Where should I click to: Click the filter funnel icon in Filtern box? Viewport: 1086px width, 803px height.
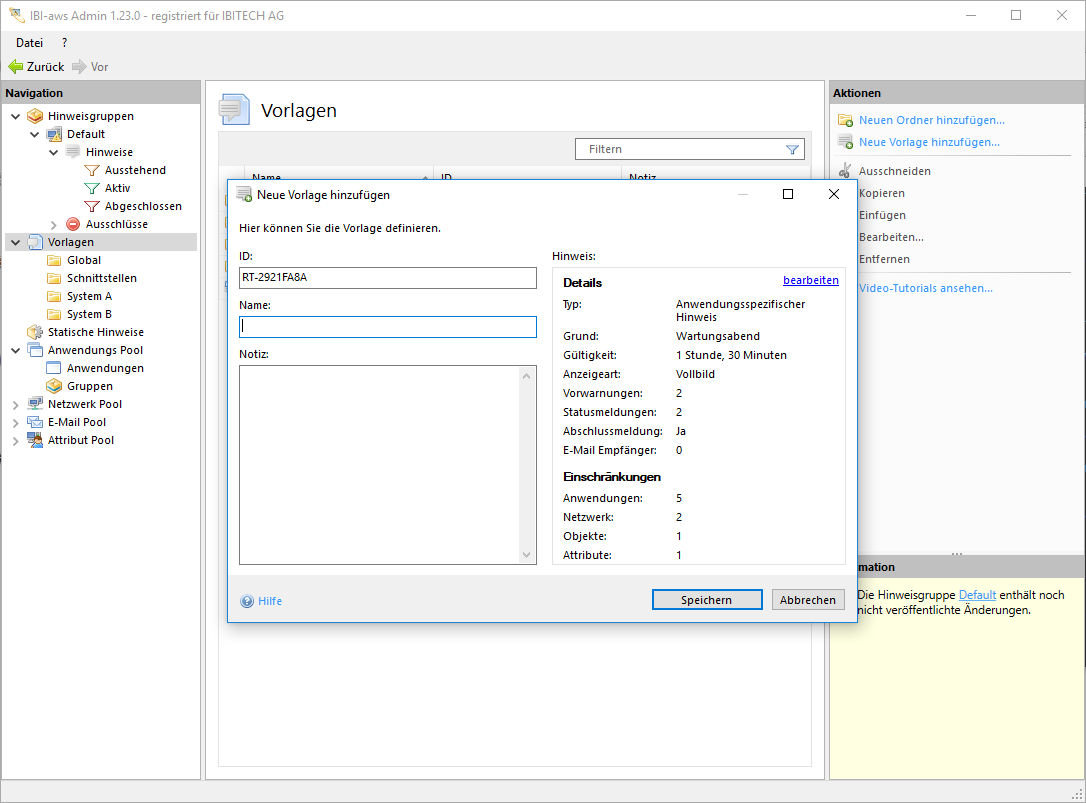792,150
